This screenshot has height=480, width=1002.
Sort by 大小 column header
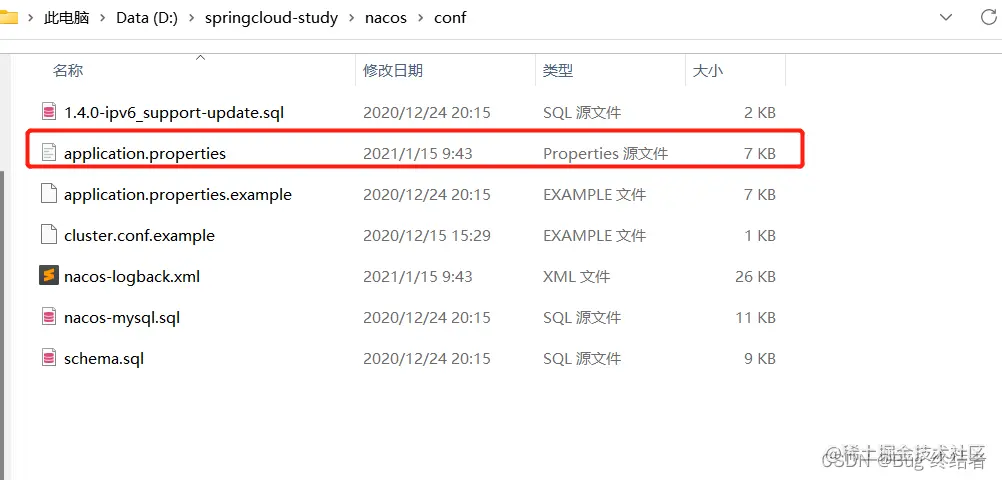click(x=707, y=70)
